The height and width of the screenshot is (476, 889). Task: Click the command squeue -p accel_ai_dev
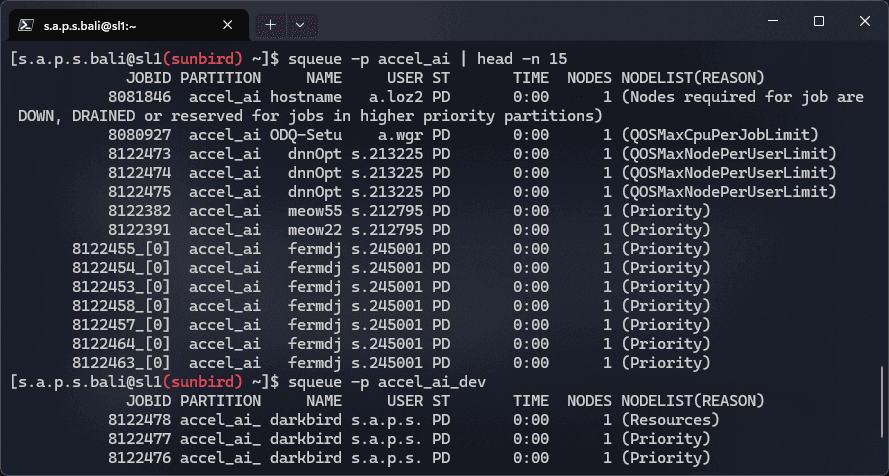point(387,382)
